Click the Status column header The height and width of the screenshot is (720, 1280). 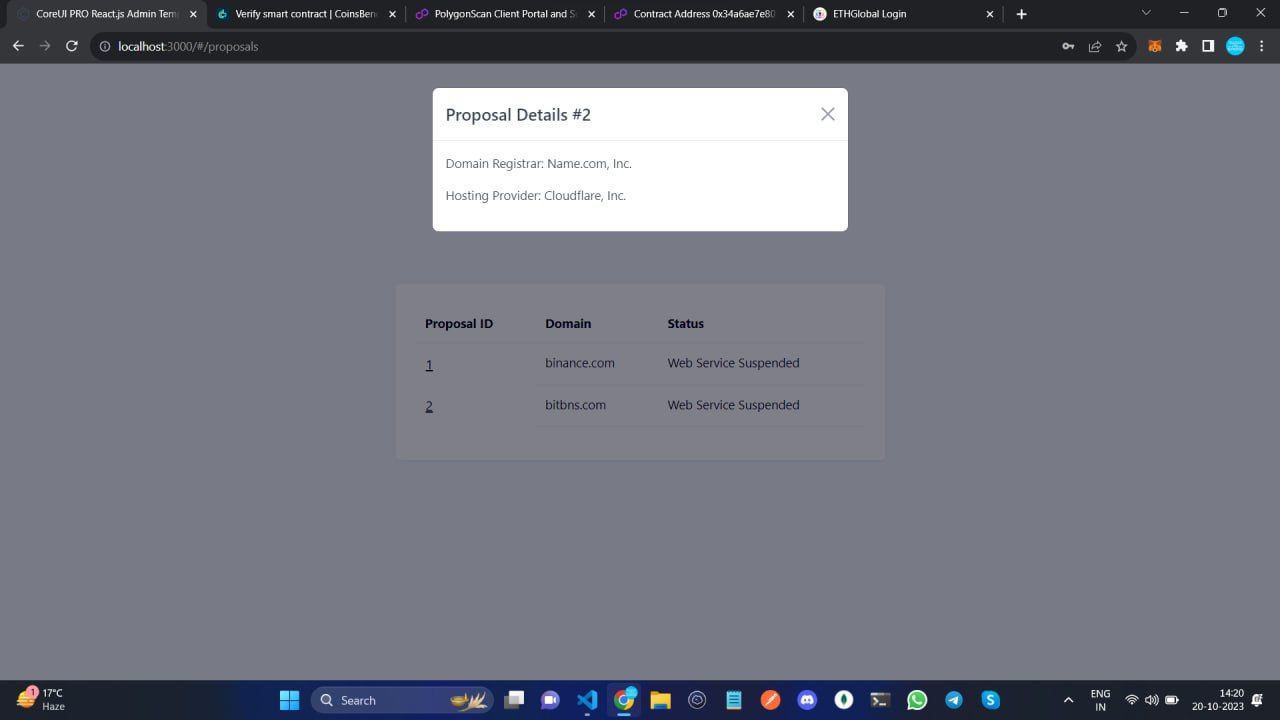[686, 324]
